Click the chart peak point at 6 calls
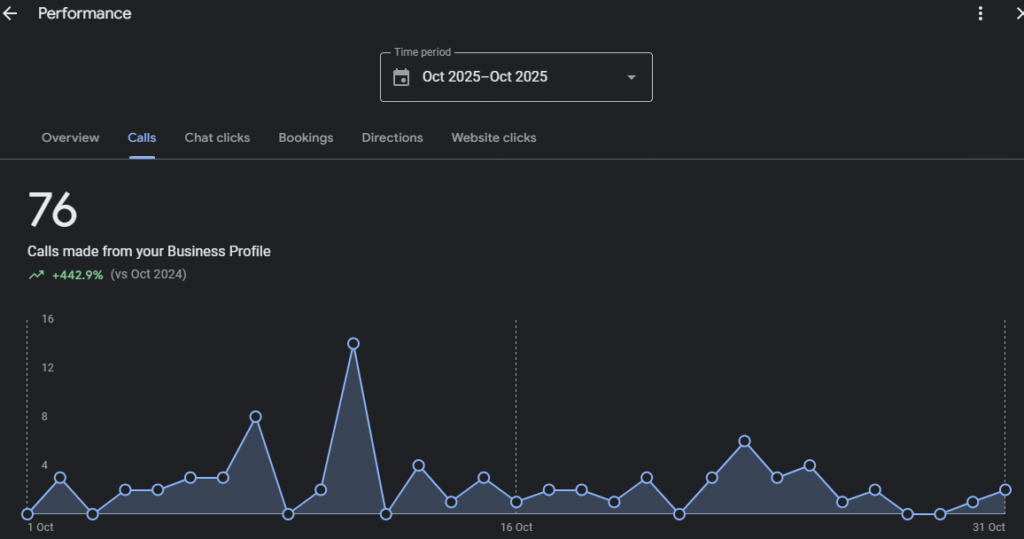1024x539 pixels. pos(744,441)
